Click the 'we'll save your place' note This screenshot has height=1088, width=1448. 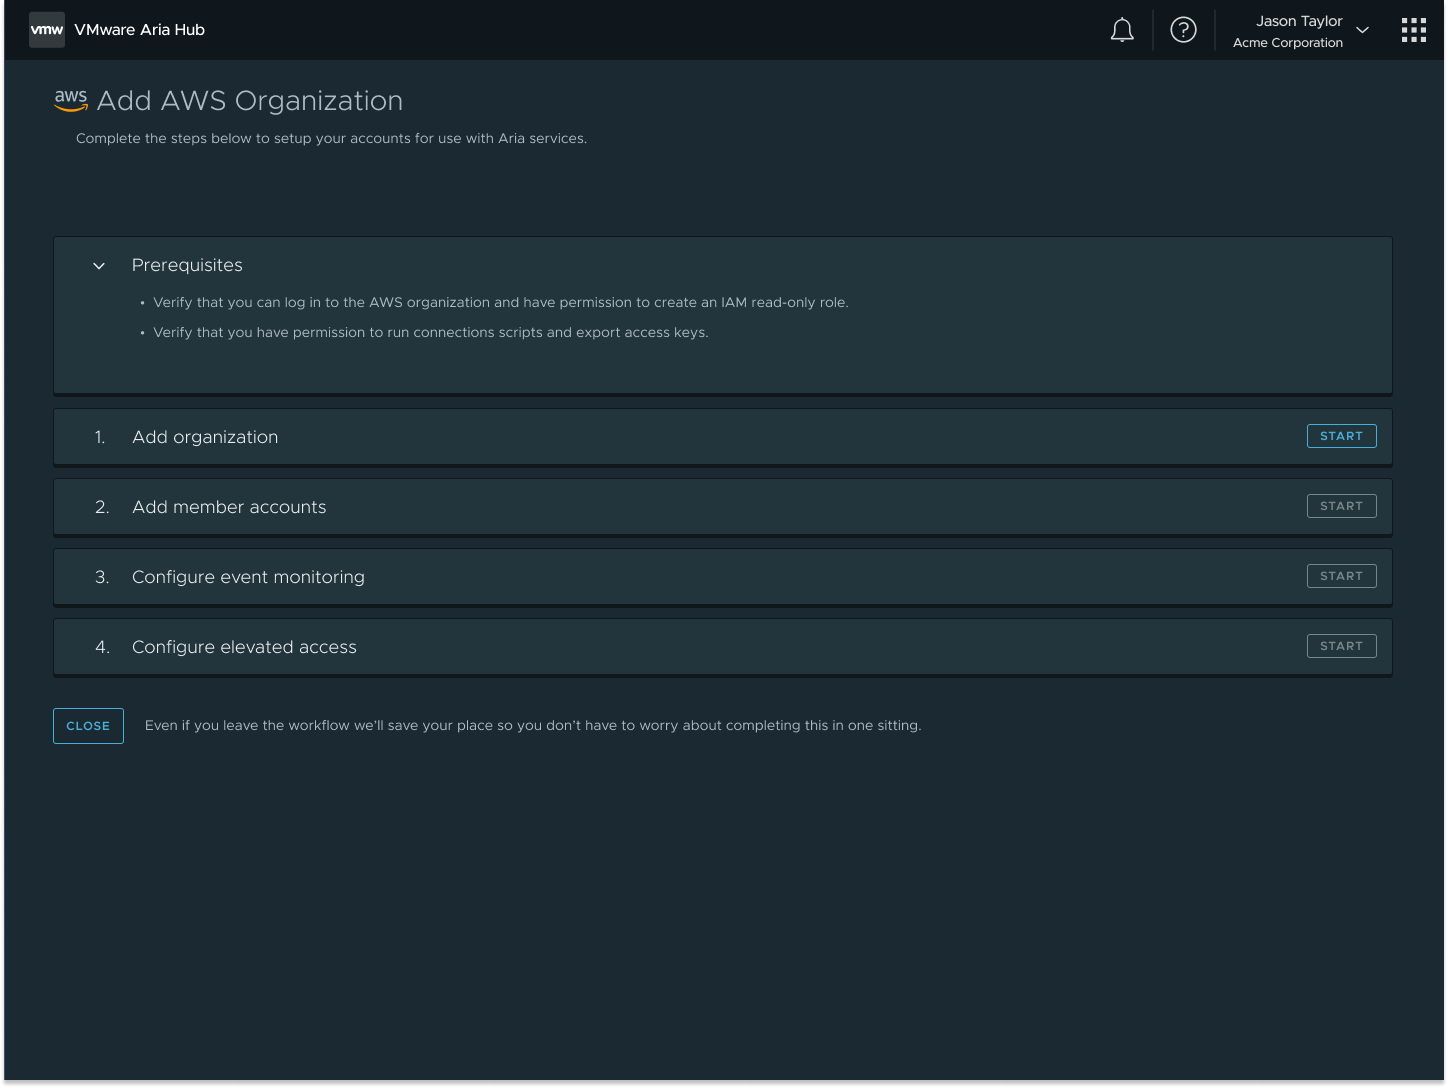(533, 726)
